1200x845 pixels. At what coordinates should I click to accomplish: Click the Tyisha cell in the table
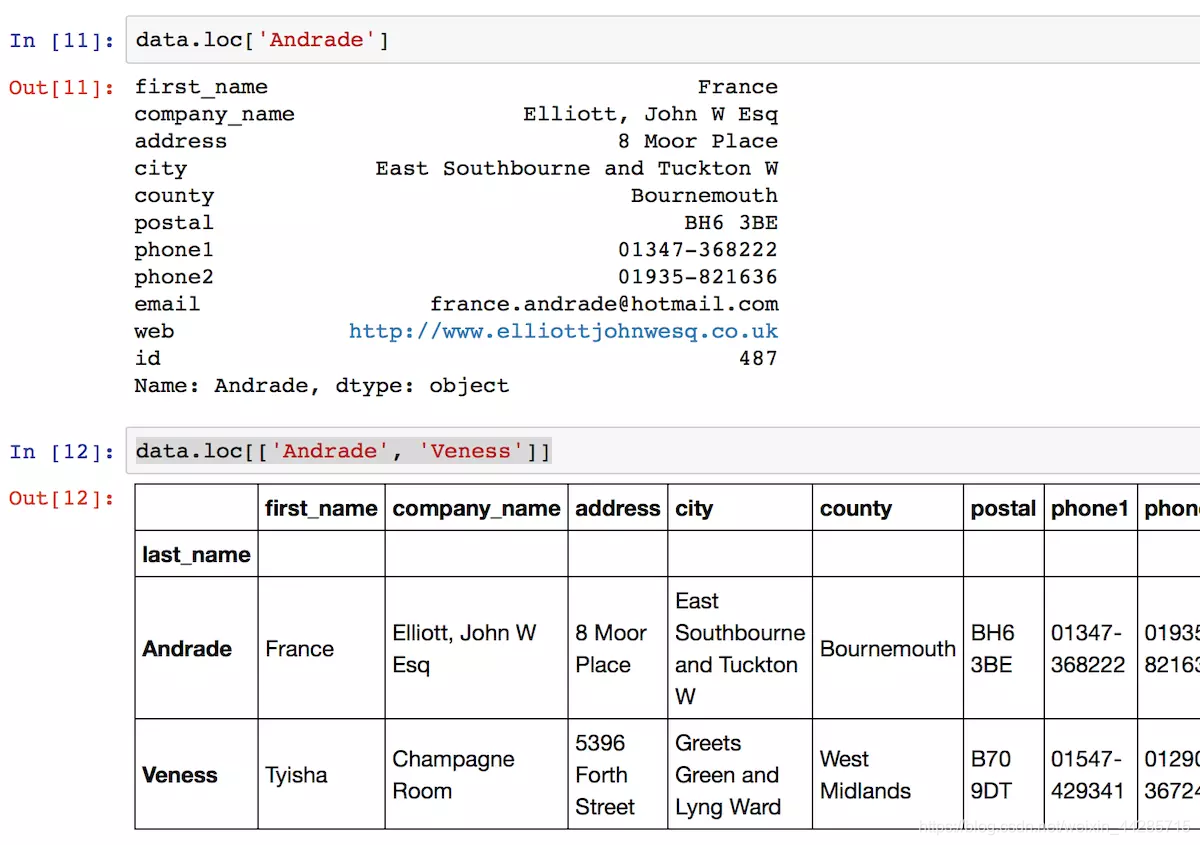(x=321, y=774)
